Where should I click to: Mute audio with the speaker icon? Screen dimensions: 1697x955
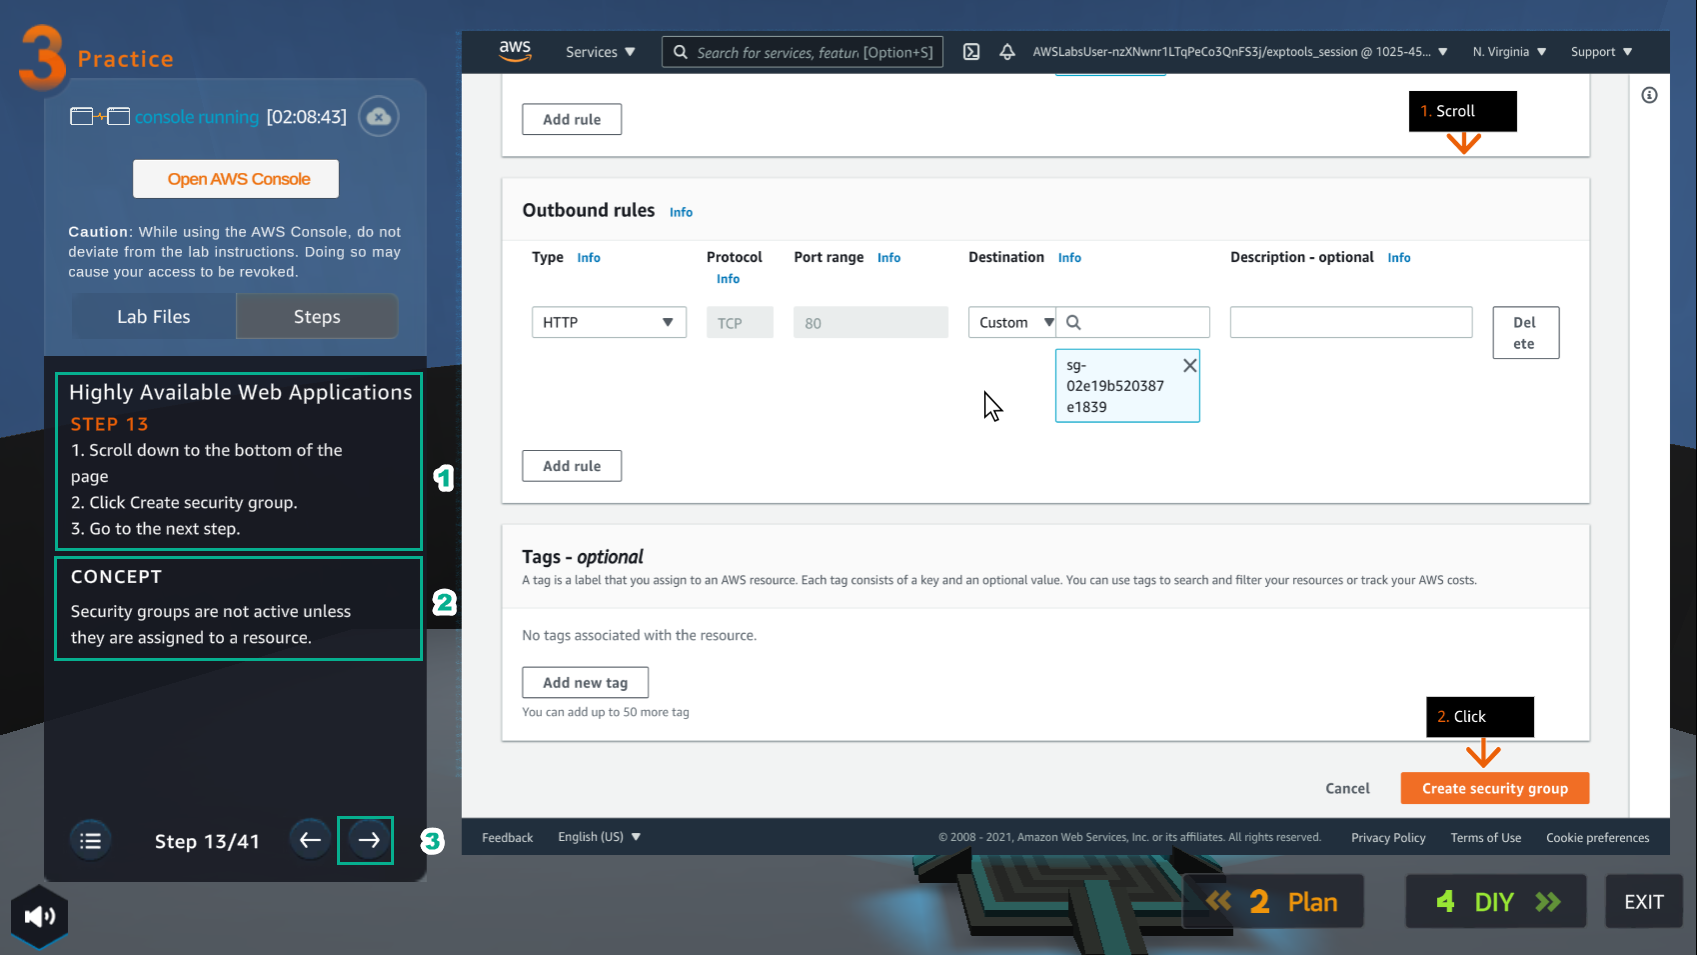[x=40, y=916]
